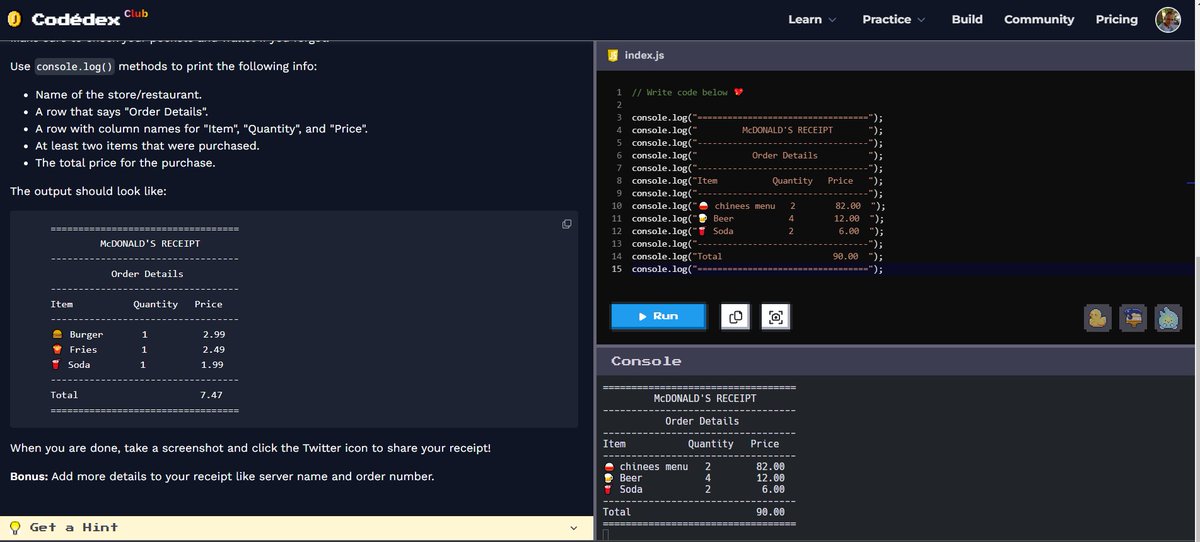Image resolution: width=1200 pixels, height=542 pixels.
Task: Click the blue-hat pixel character icon
Action: coord(1133,317)
